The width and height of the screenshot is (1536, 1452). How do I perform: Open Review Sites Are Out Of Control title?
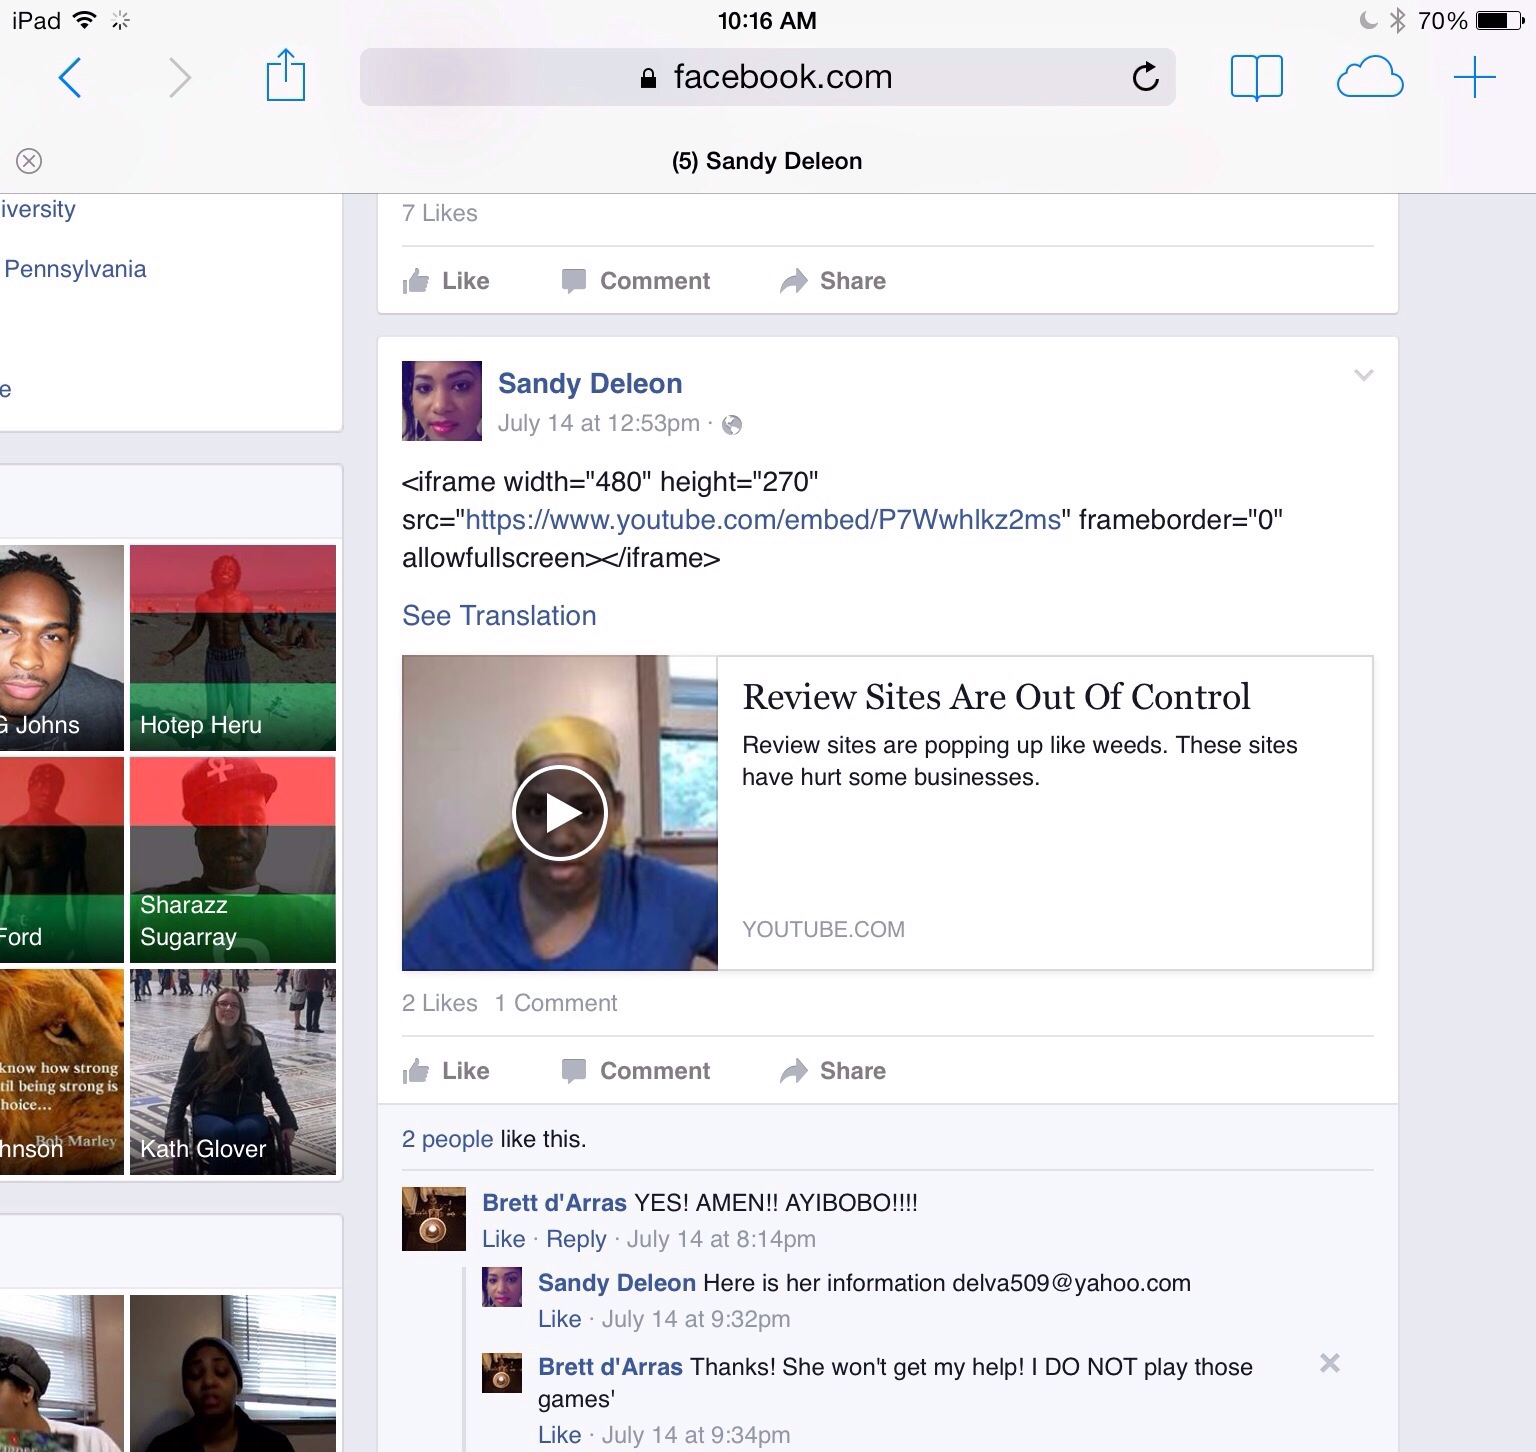[x=996, y=697]
